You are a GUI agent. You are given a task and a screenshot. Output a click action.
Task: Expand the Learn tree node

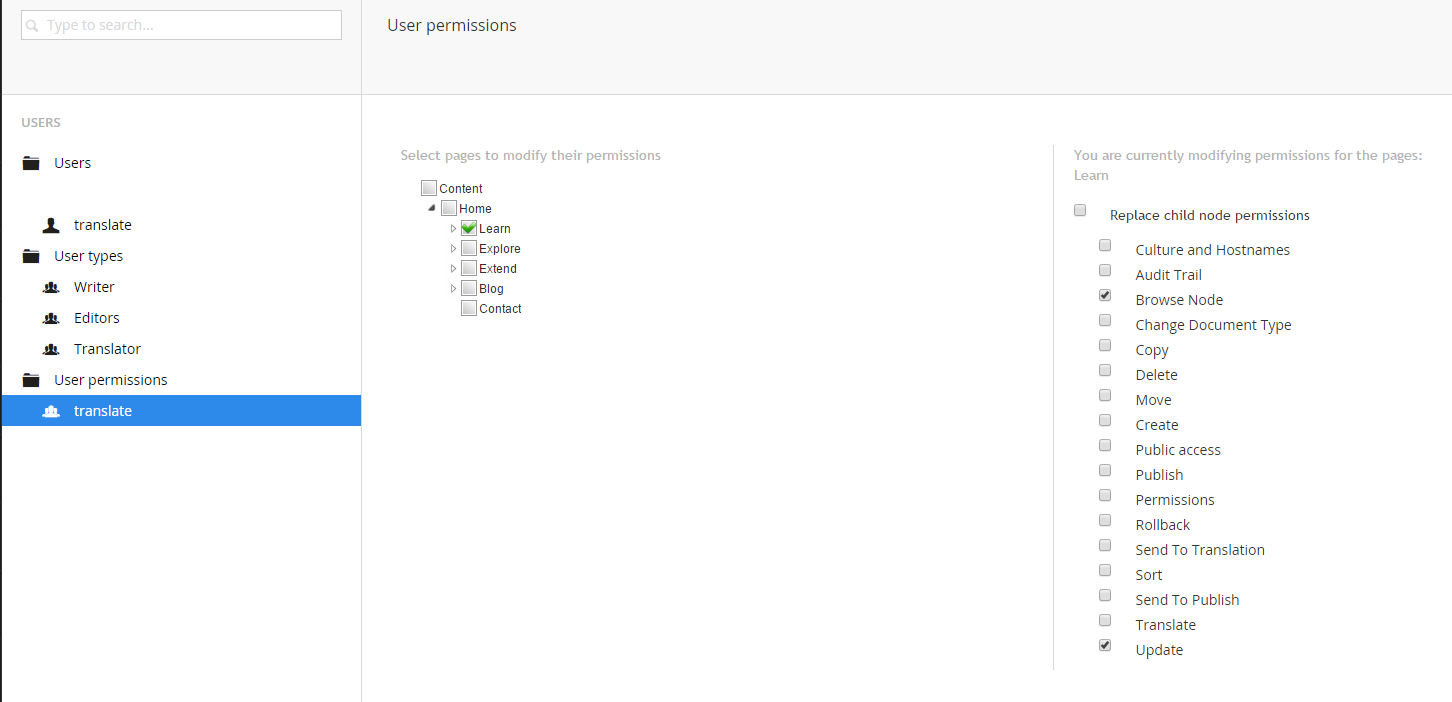pyautogui.click(x=453, y=229)
